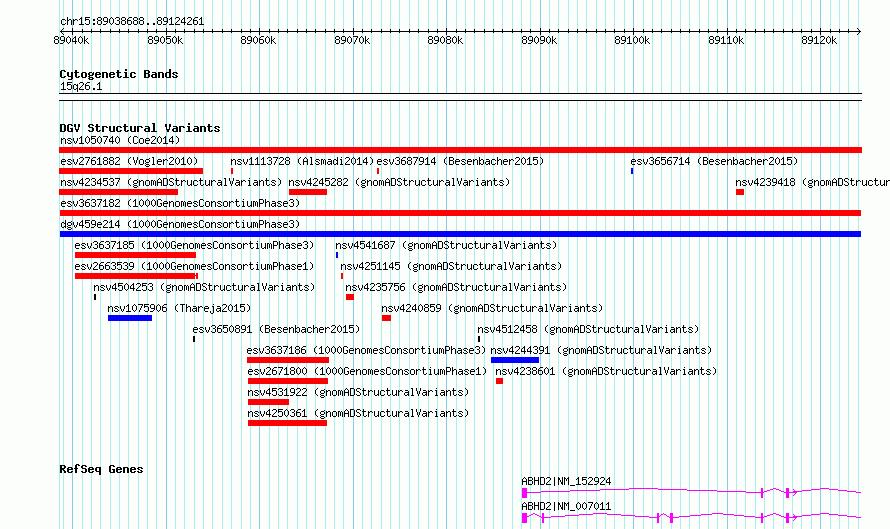The height and width of the screenshot is (529, 890).
Task: Click the DGV Structural Variants track title
Action: click(x=140, y=128)
